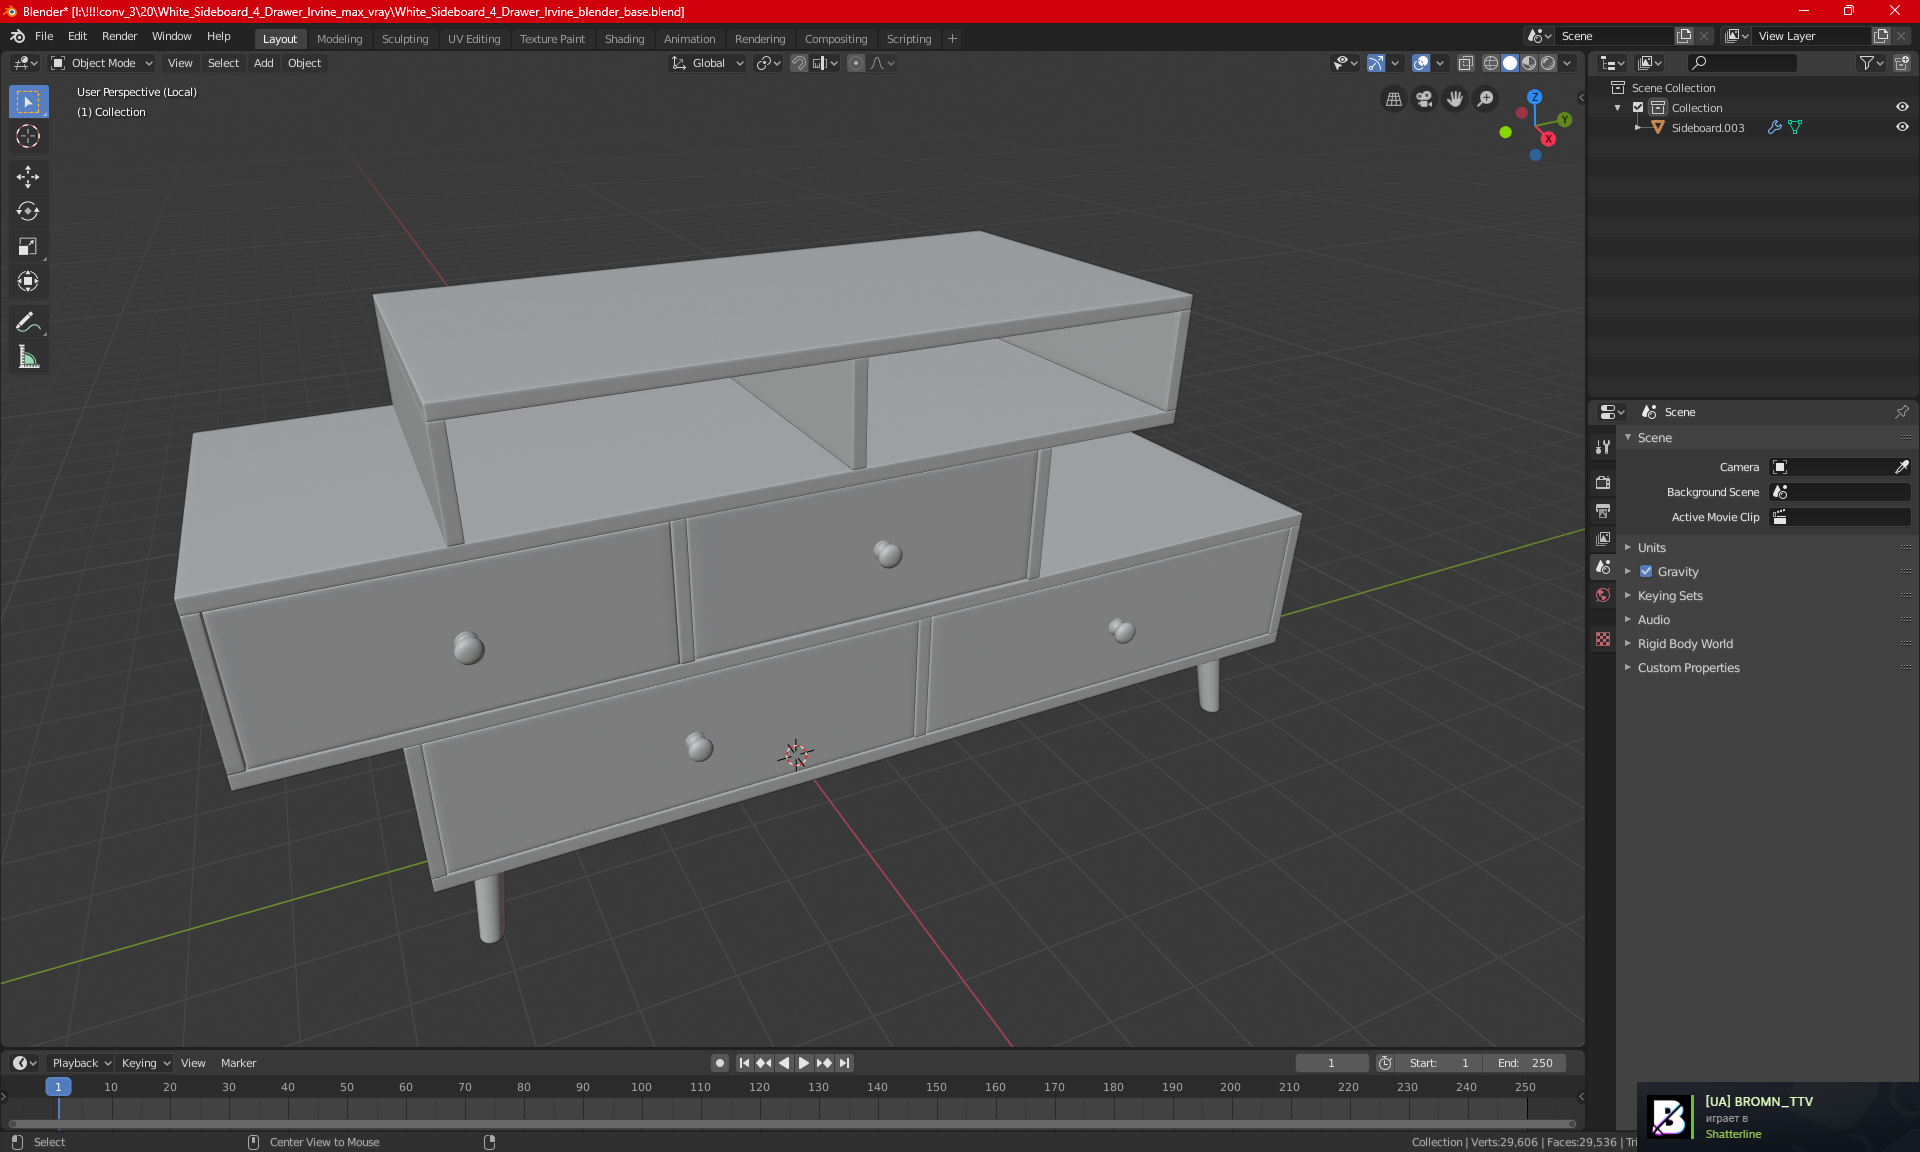This screenshot has width=1920, height=1152.
Task: Select the Annotate tool
Action: pyautogui.click(x=28, y=322)
